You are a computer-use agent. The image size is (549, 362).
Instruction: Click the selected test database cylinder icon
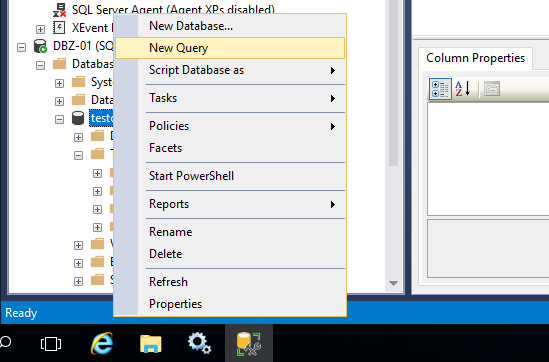click(78, 118)
